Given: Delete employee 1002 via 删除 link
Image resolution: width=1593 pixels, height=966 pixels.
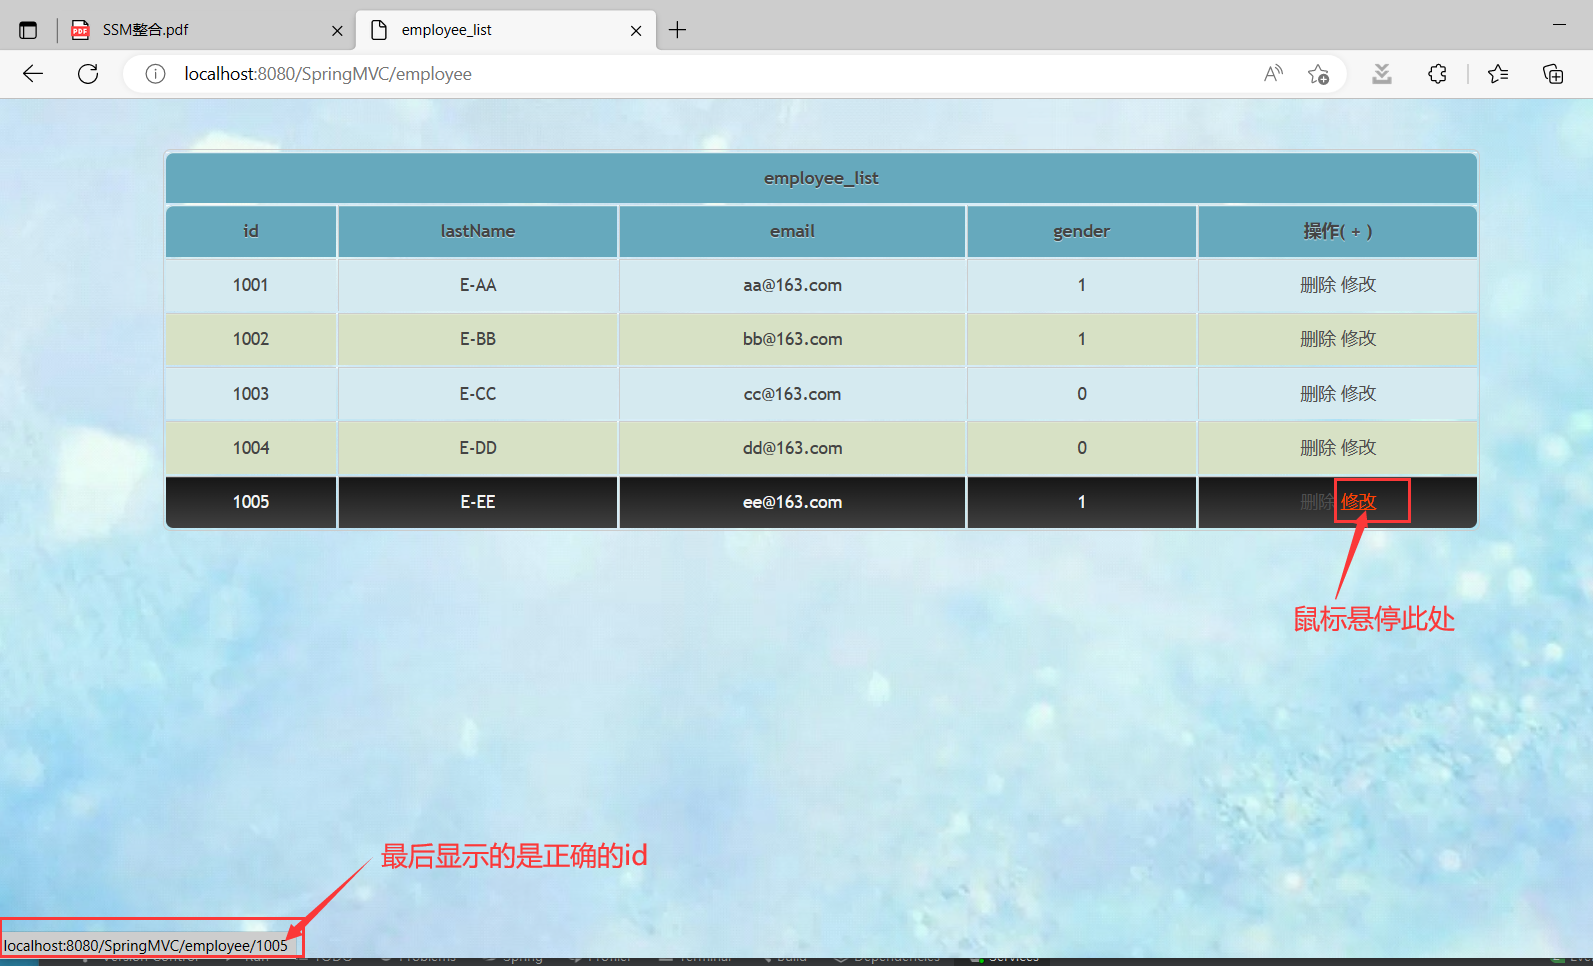Looking at the screenshot, I should point(1318,339).
